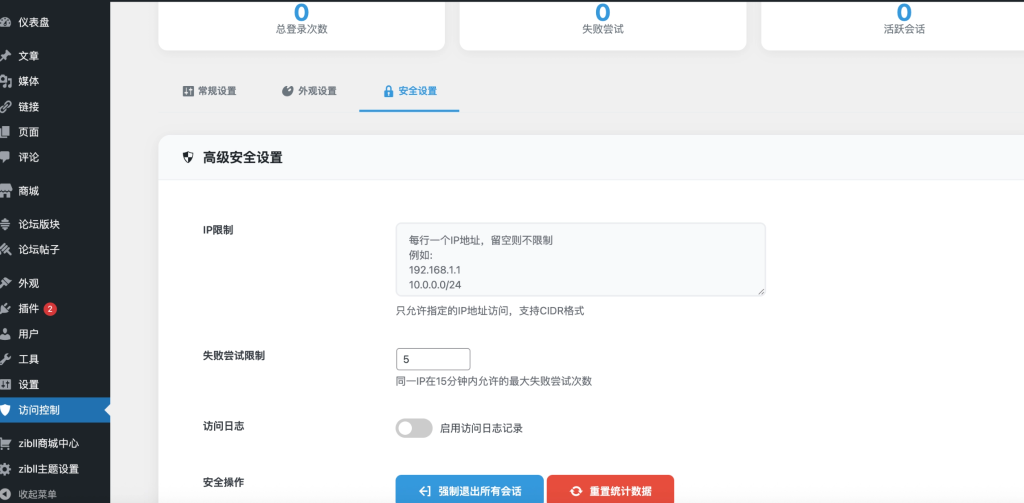Click the IP限制 field label
Viewport: 1024px width, 503px height.
coord(218,230)
